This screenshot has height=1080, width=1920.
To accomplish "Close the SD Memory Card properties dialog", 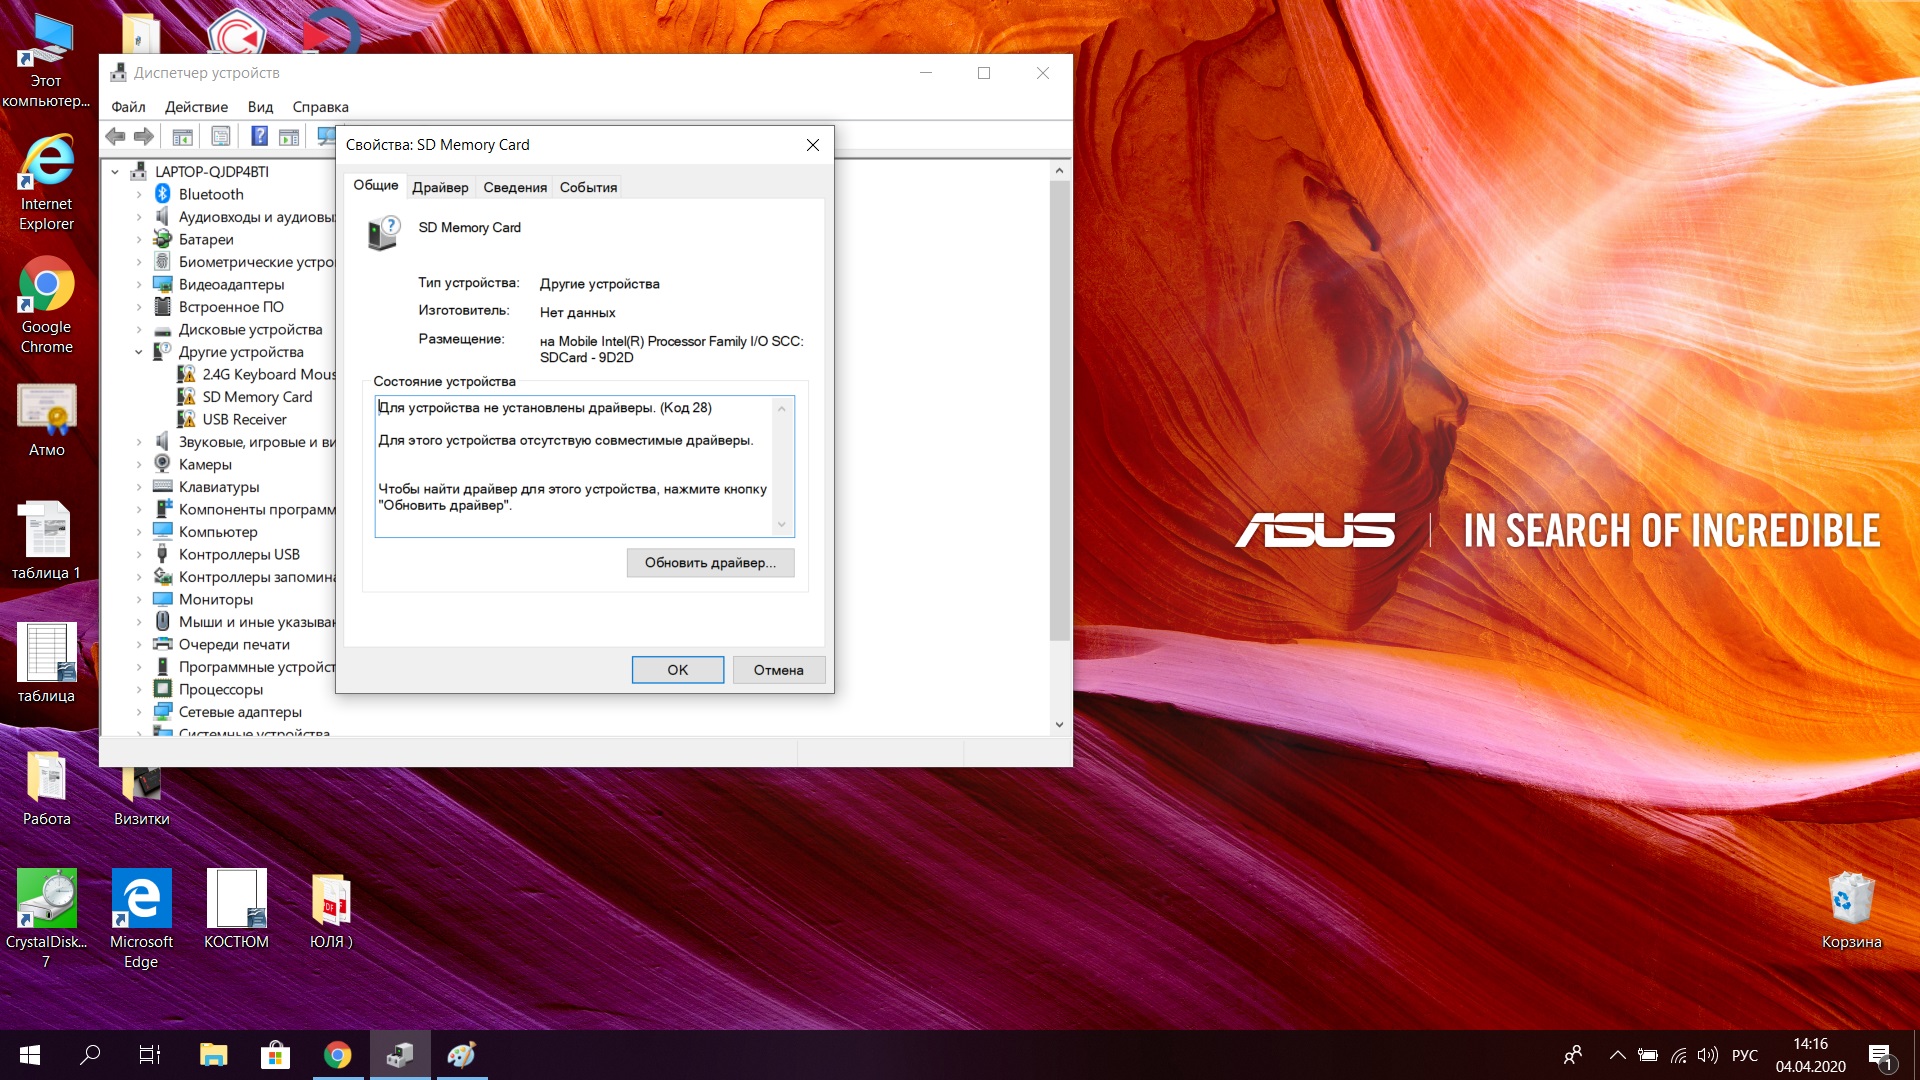I will (x=813, y=145).
